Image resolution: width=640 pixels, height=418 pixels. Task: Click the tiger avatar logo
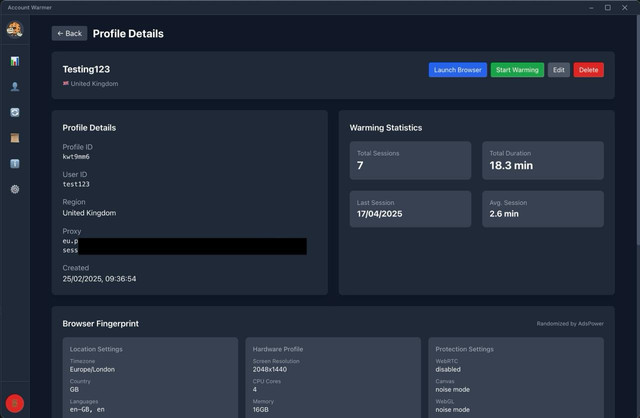[15, 29]
